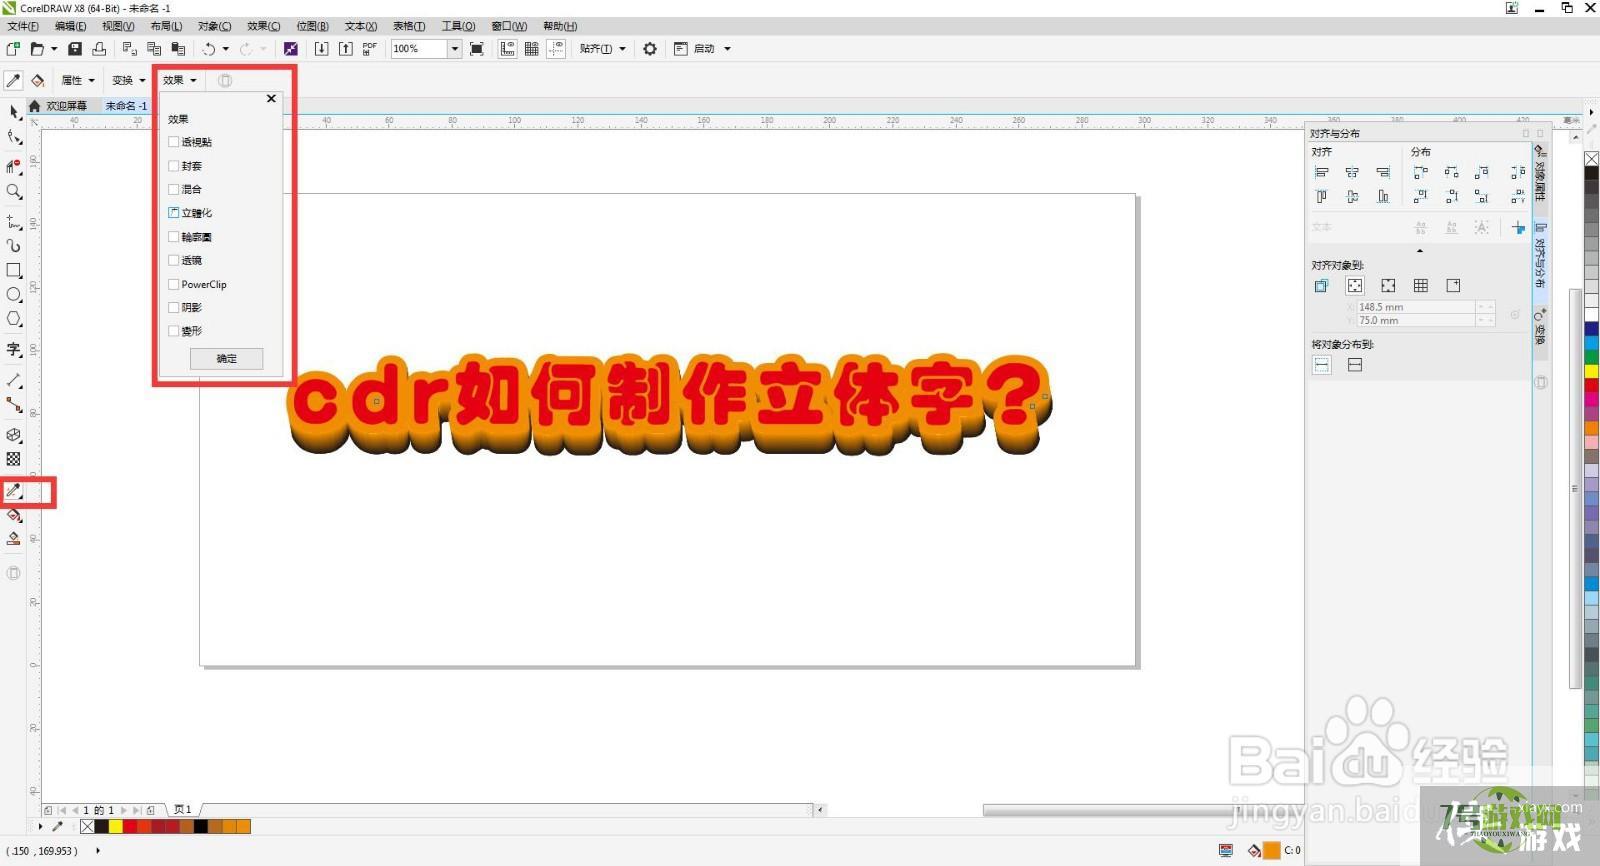Click the New document icon
Viewport: 1600px width, 866px height.
tap(14, 48)
